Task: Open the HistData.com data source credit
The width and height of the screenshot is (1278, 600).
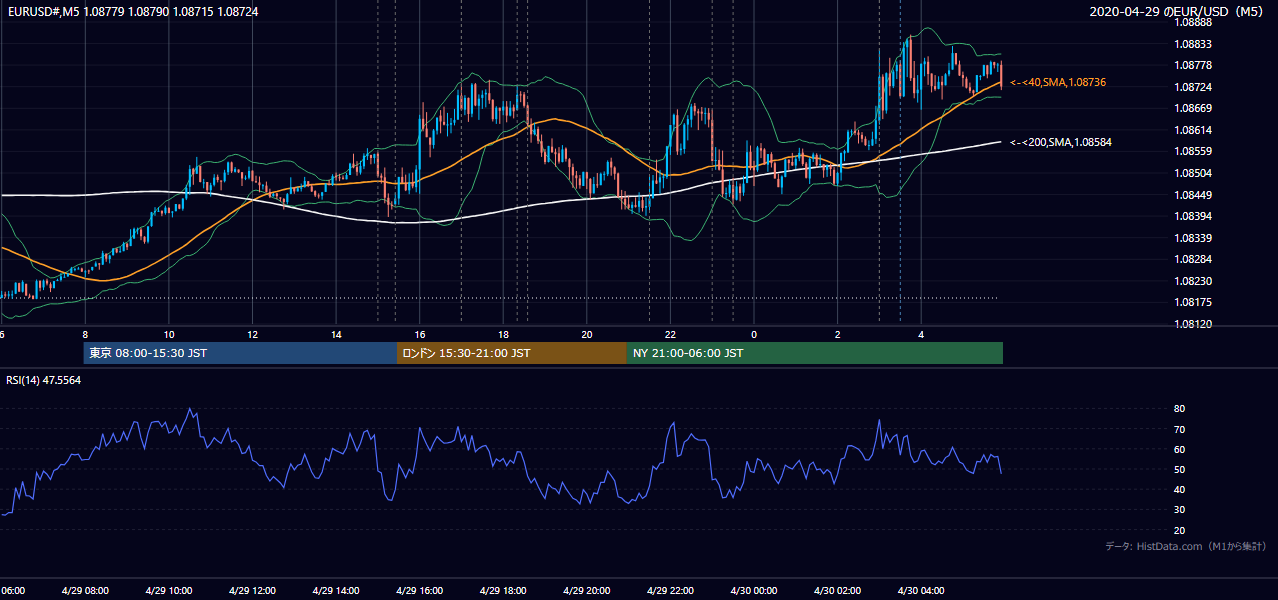Action: 1186,546
